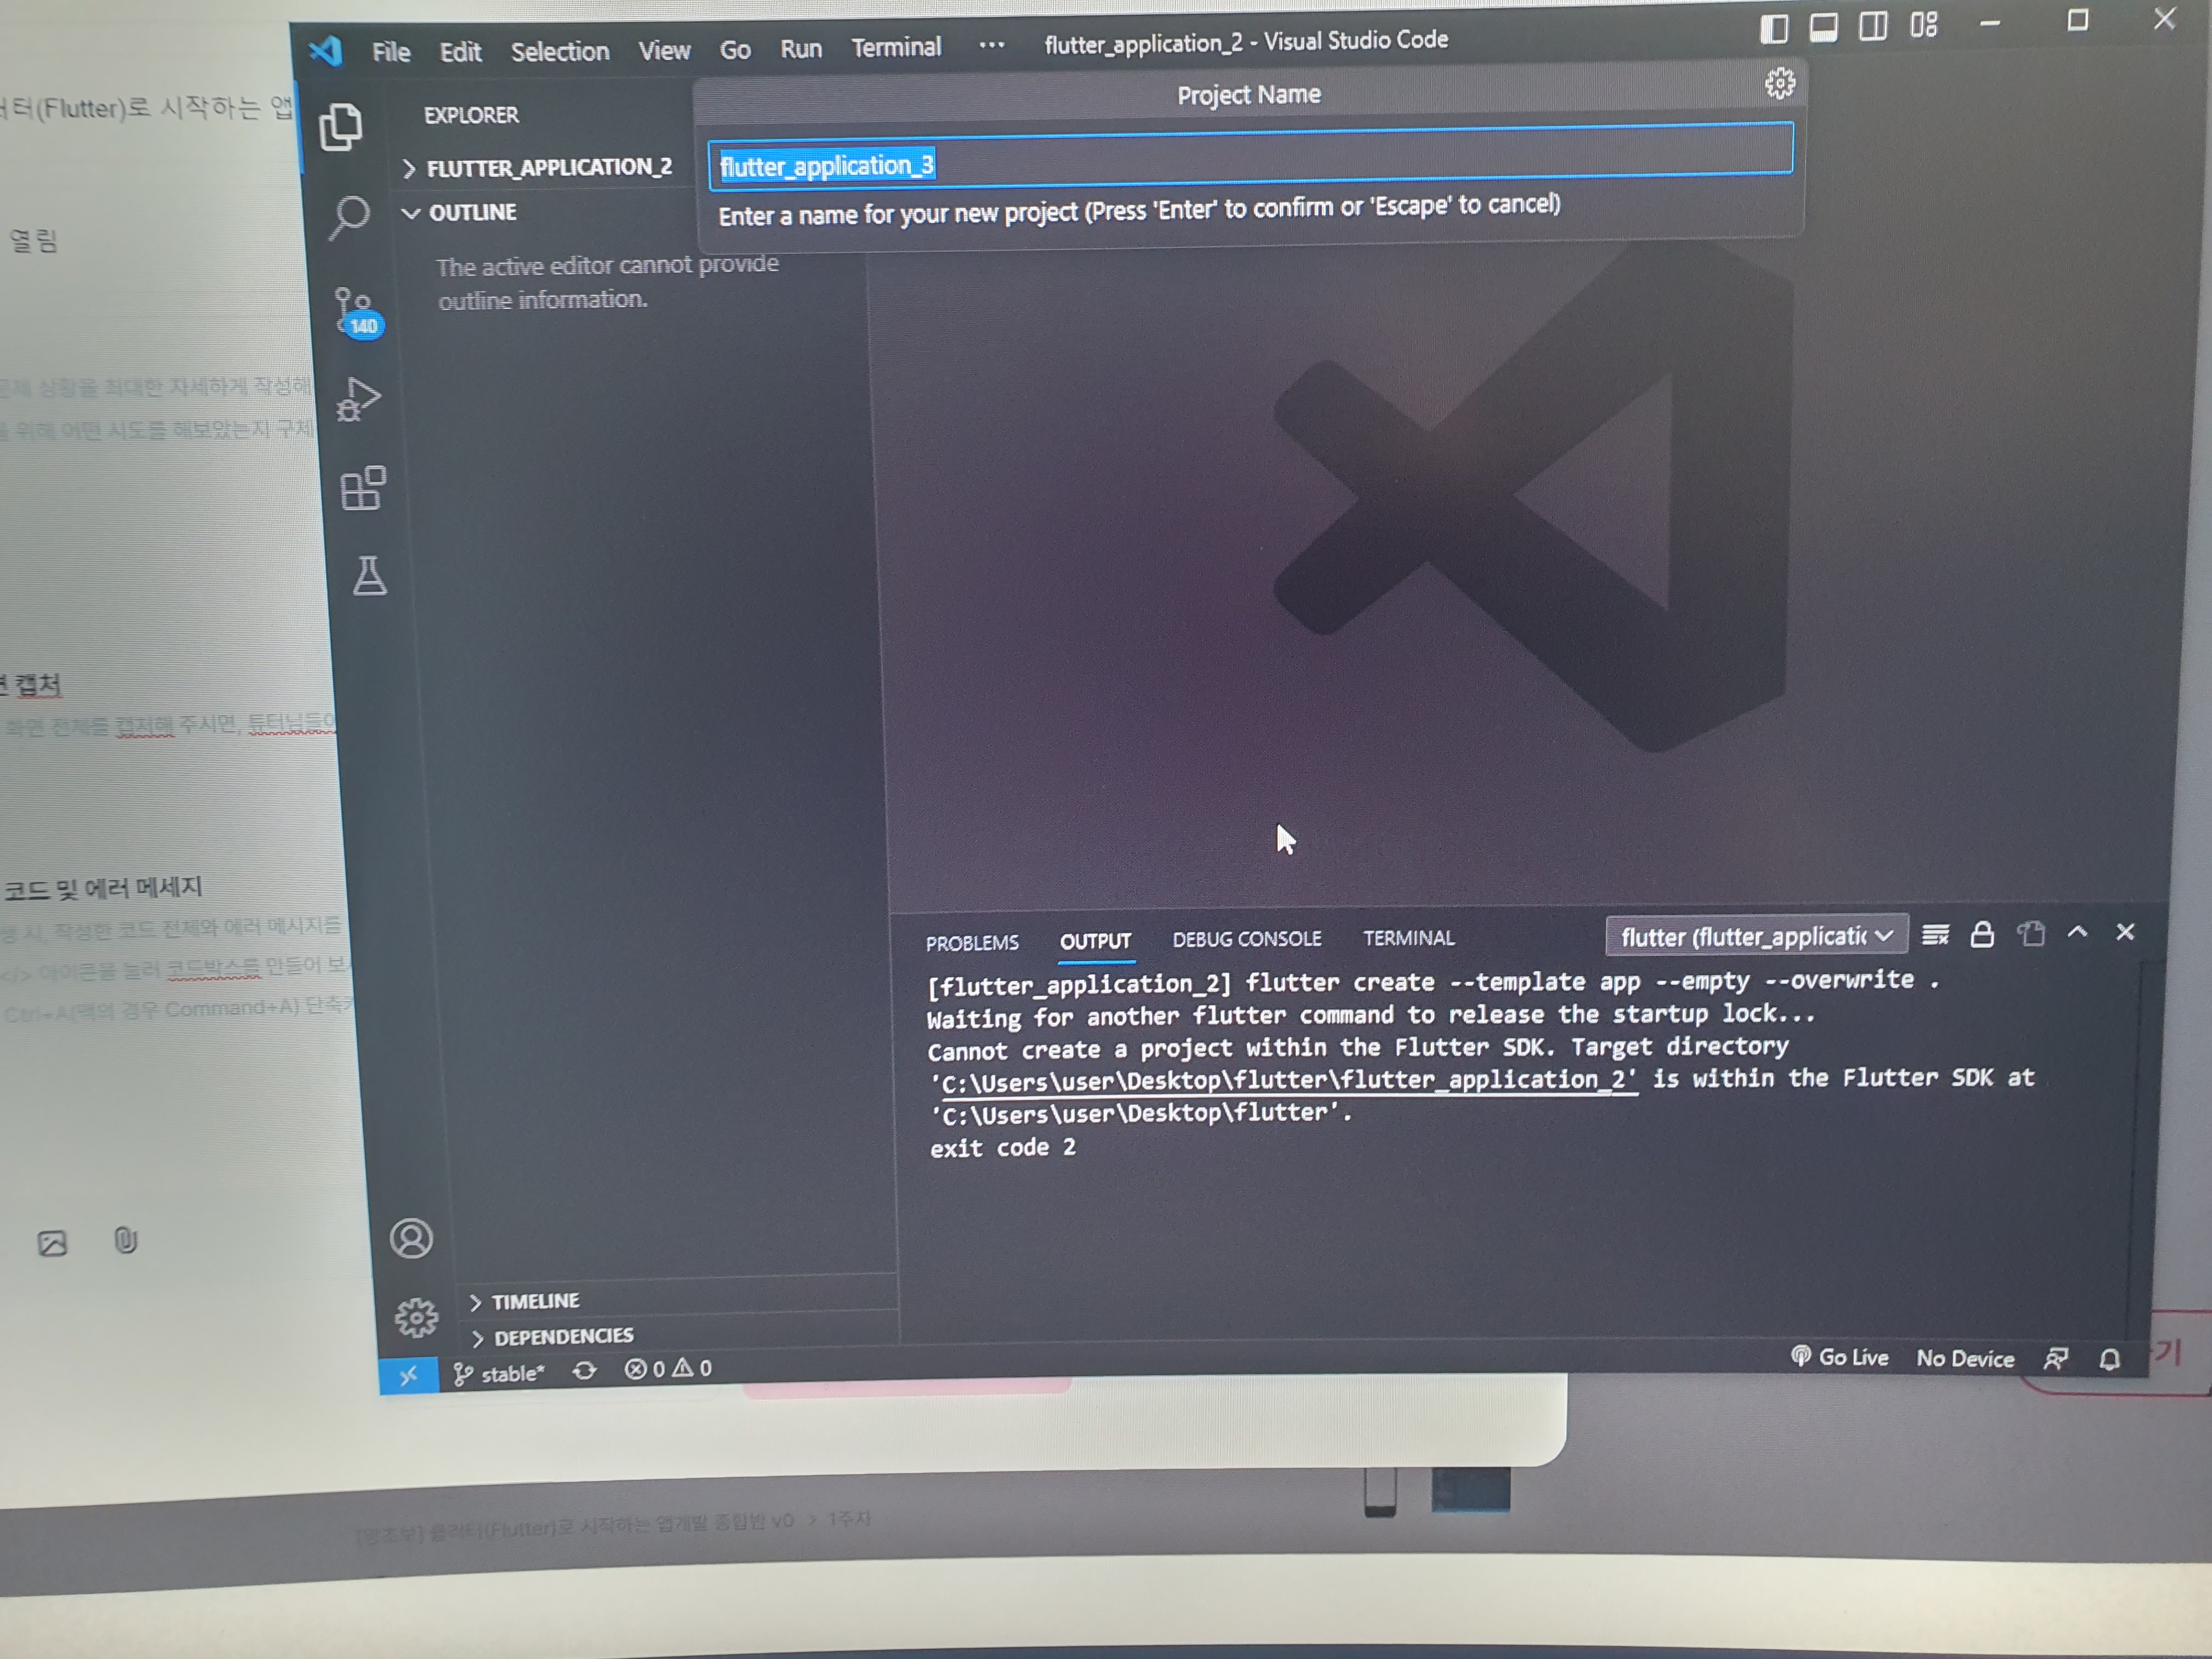Viewport: 2212px width, 1659px height.
Task: Open the notifications bell
Action: coord(2109,1359)
